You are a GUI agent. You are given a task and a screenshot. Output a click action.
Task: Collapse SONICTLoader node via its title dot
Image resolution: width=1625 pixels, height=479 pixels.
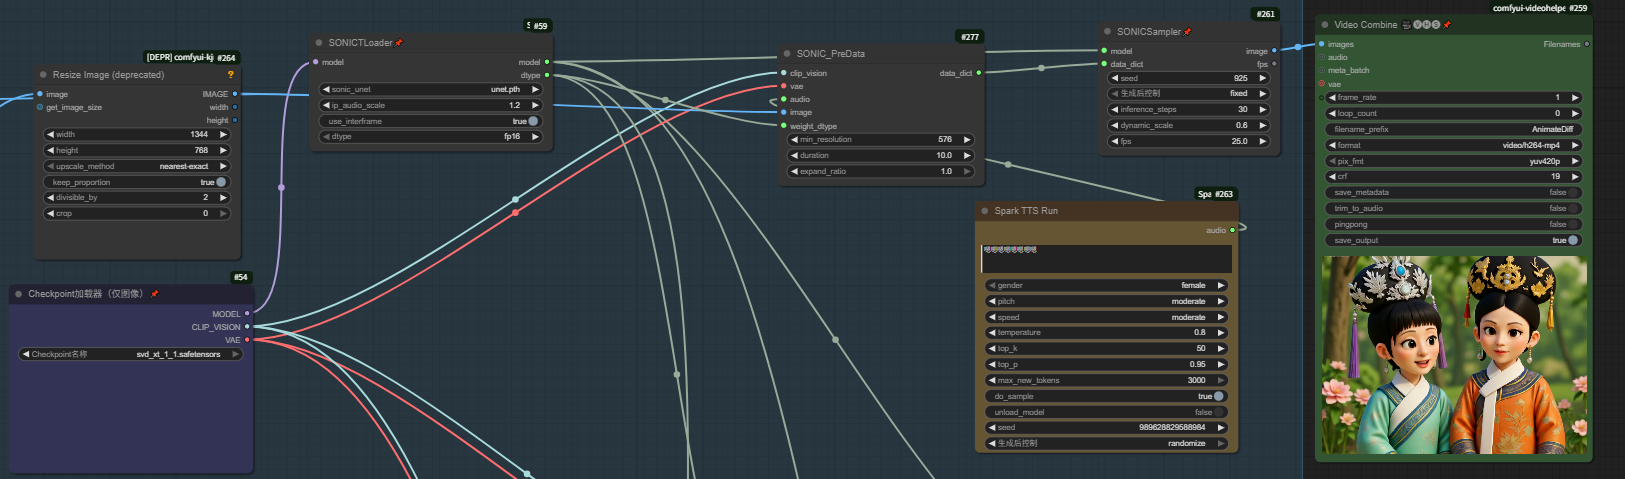(319, 43)
